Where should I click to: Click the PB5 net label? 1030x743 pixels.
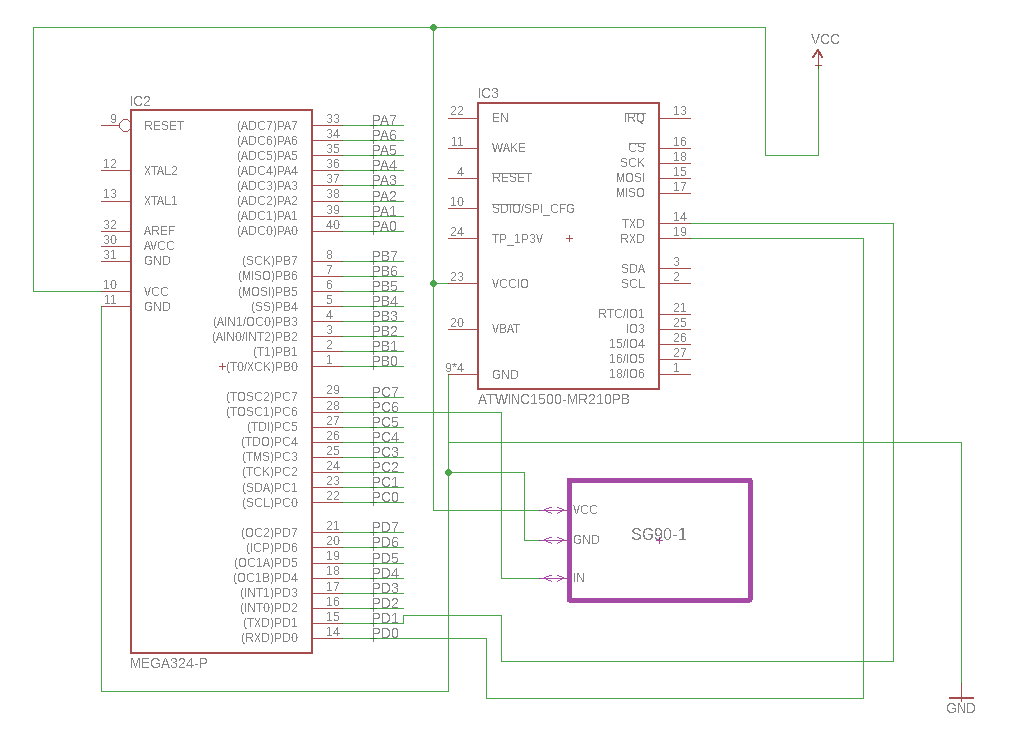(x=385, y=286)
